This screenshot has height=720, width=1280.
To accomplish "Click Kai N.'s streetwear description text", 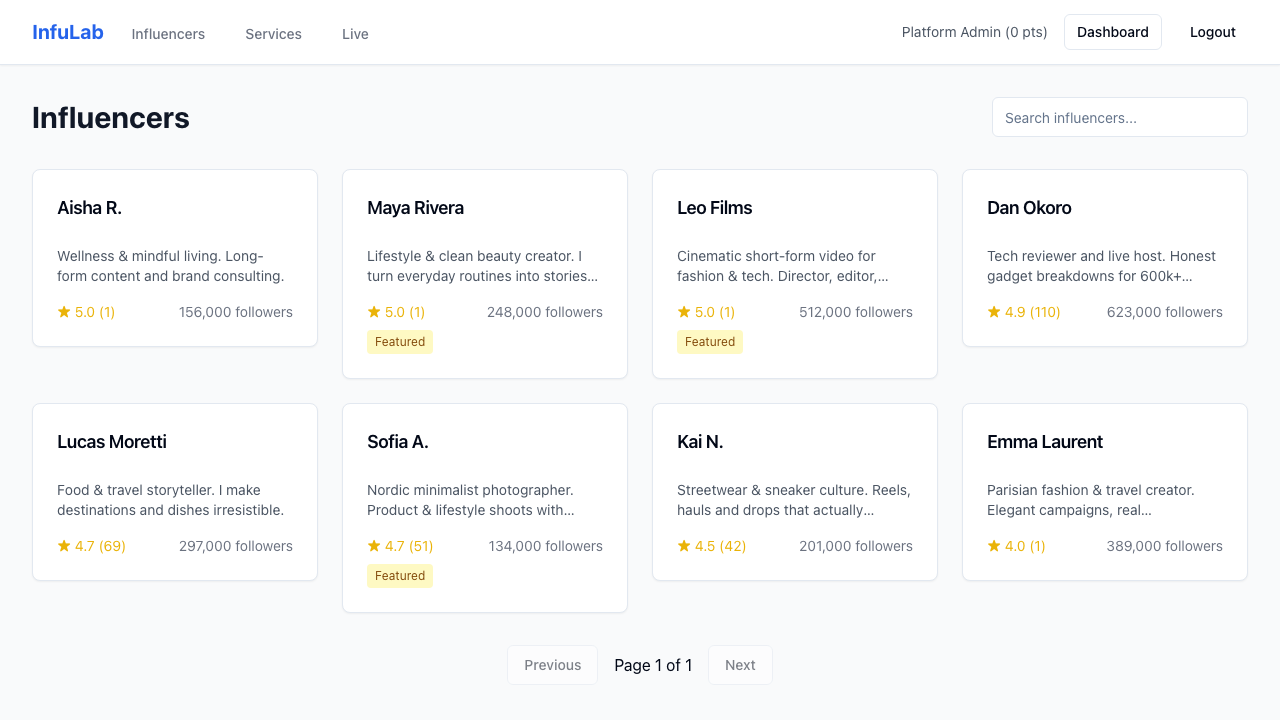I will coord(794,500).
